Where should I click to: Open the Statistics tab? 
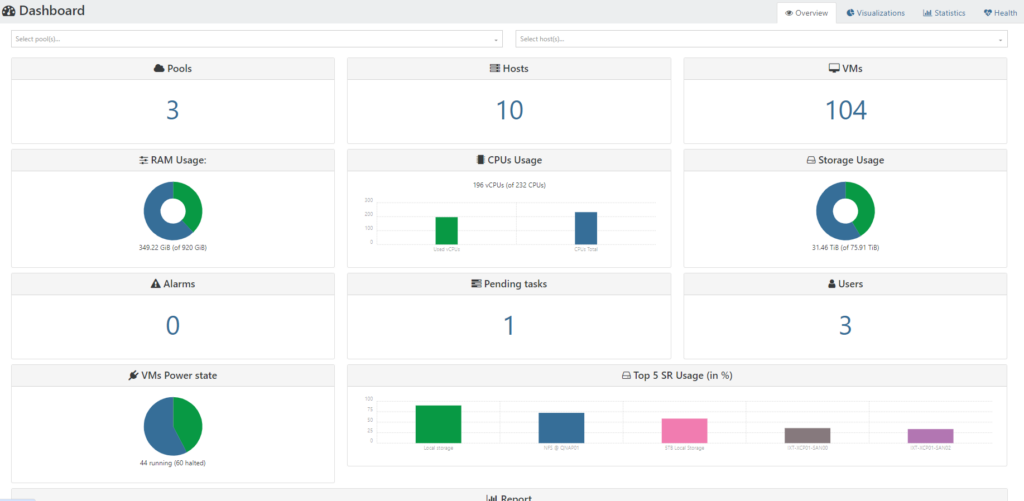pyautogui.click(x=943, y=13)
